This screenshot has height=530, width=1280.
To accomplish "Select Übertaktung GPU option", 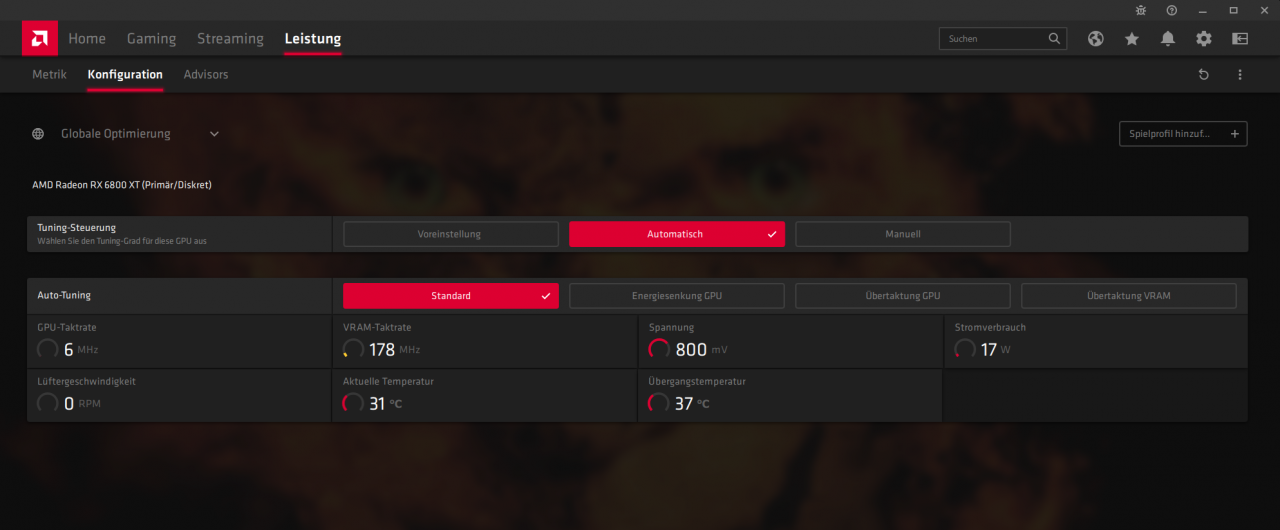I will pyautogui.click(x=903, y=296).
